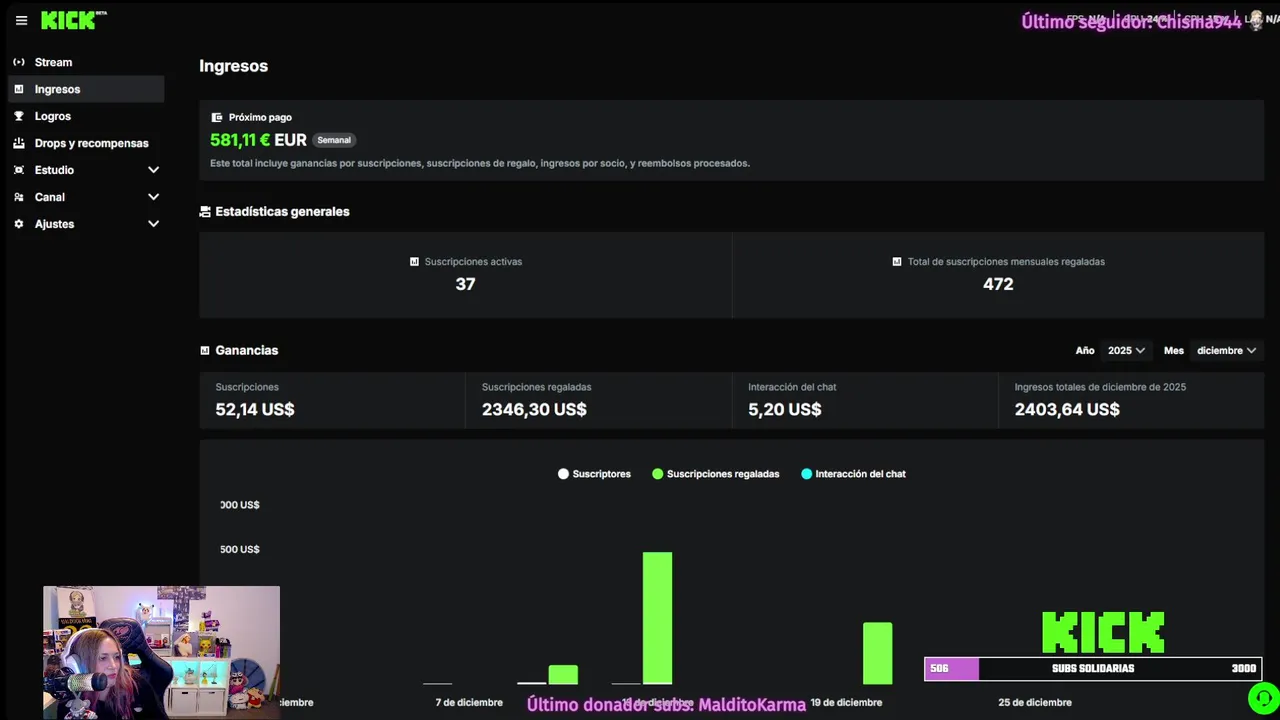Select the Stream broadcast icon in sidebar
The width and height of the screenshot is (1280, 720).
pyautogui.click(x=19, y=62)
